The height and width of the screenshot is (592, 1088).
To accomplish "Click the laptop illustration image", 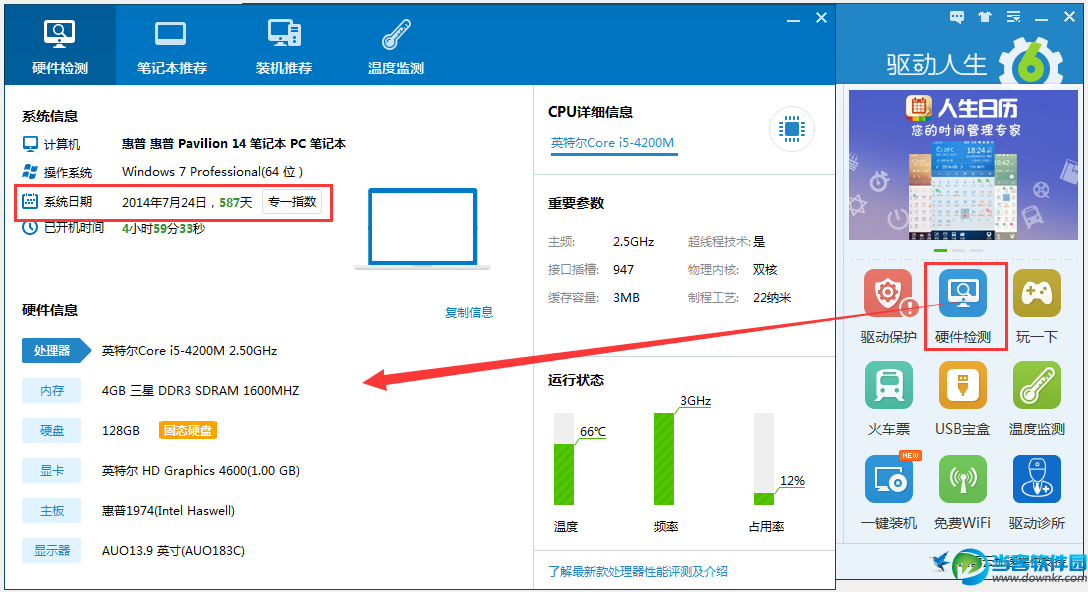I will 423,229.
